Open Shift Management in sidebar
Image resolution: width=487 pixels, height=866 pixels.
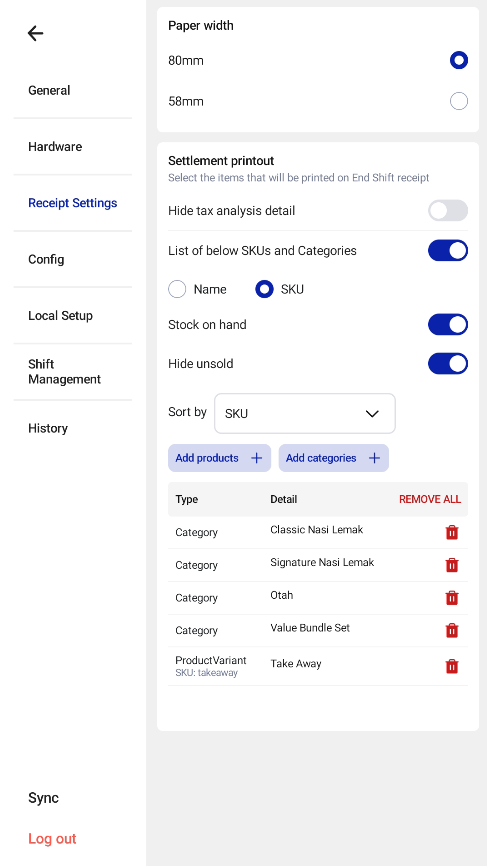point(65,372)
